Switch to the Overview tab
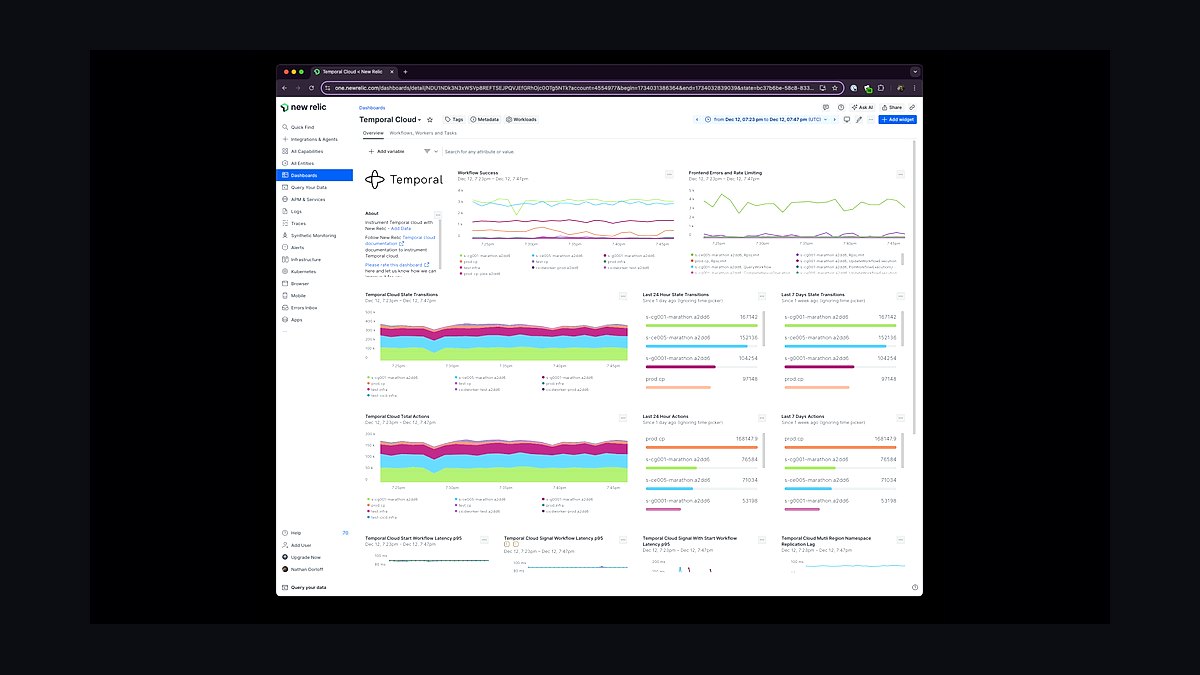1200x675 pixels. tap(373, 133)
